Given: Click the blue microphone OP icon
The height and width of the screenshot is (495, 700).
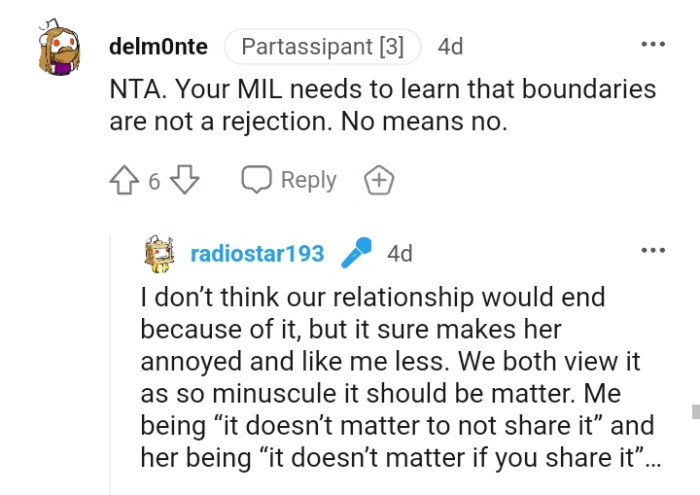Looking at the screenshot, I should click(x=356, y=252).
